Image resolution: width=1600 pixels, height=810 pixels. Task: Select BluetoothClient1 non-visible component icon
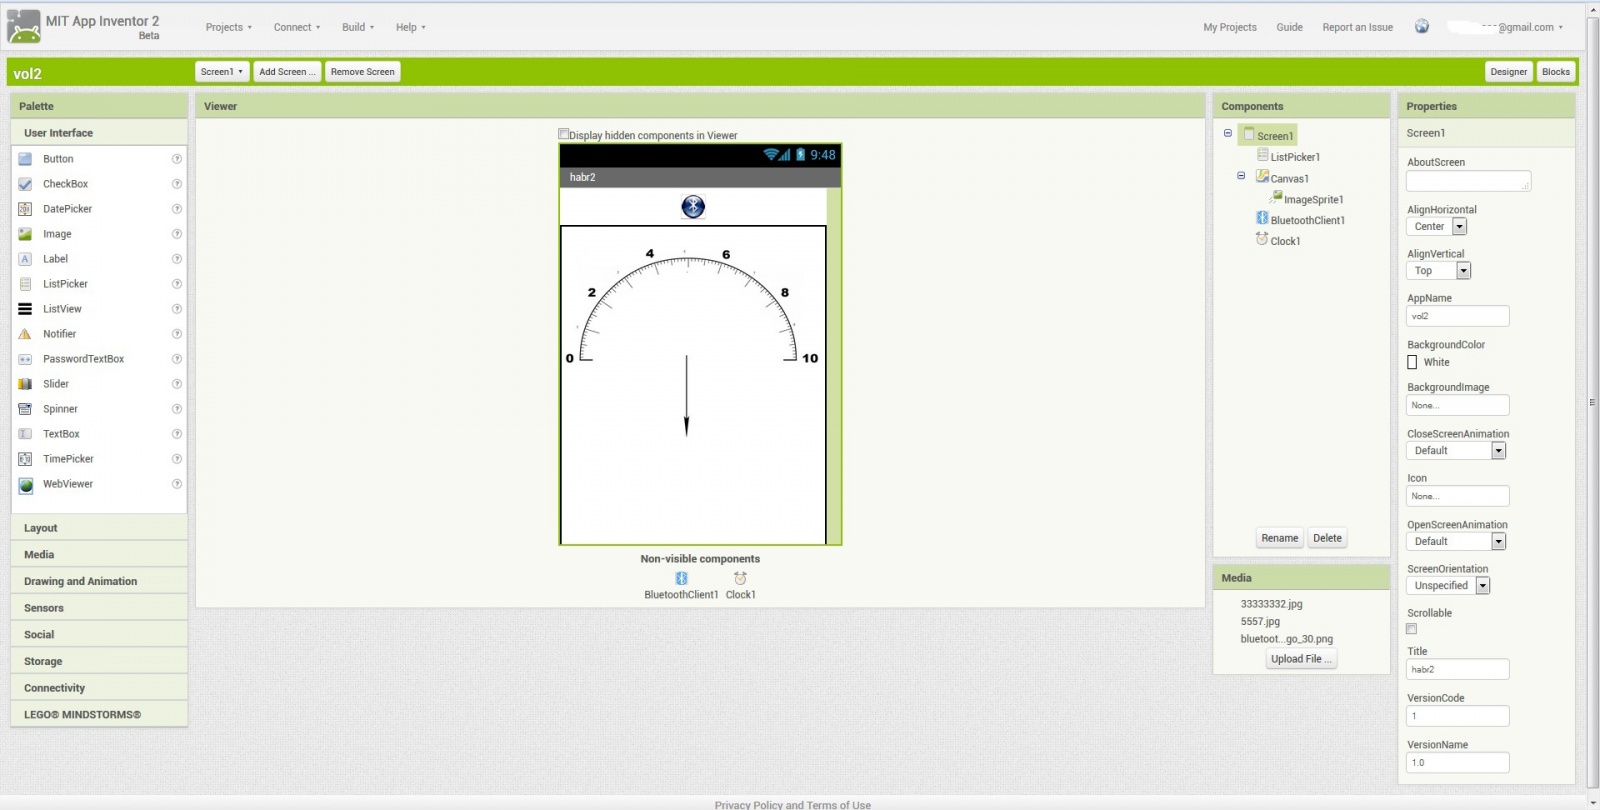(x=681, y=578)
